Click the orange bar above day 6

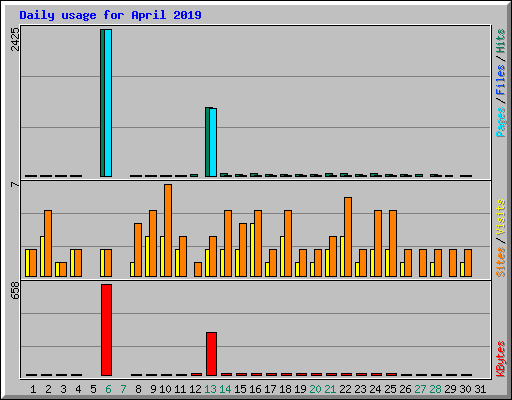coord(108,263)
